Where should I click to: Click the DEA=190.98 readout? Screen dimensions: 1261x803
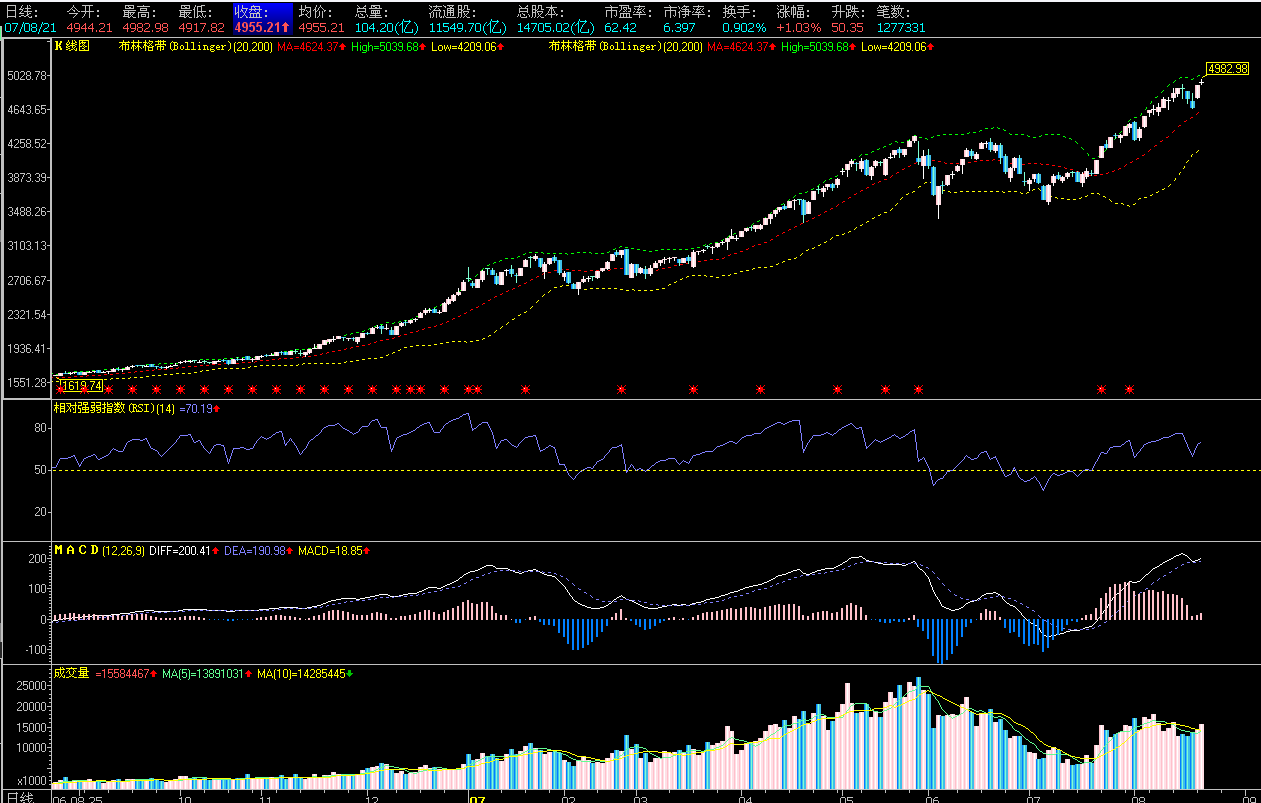tap(258, 550)
